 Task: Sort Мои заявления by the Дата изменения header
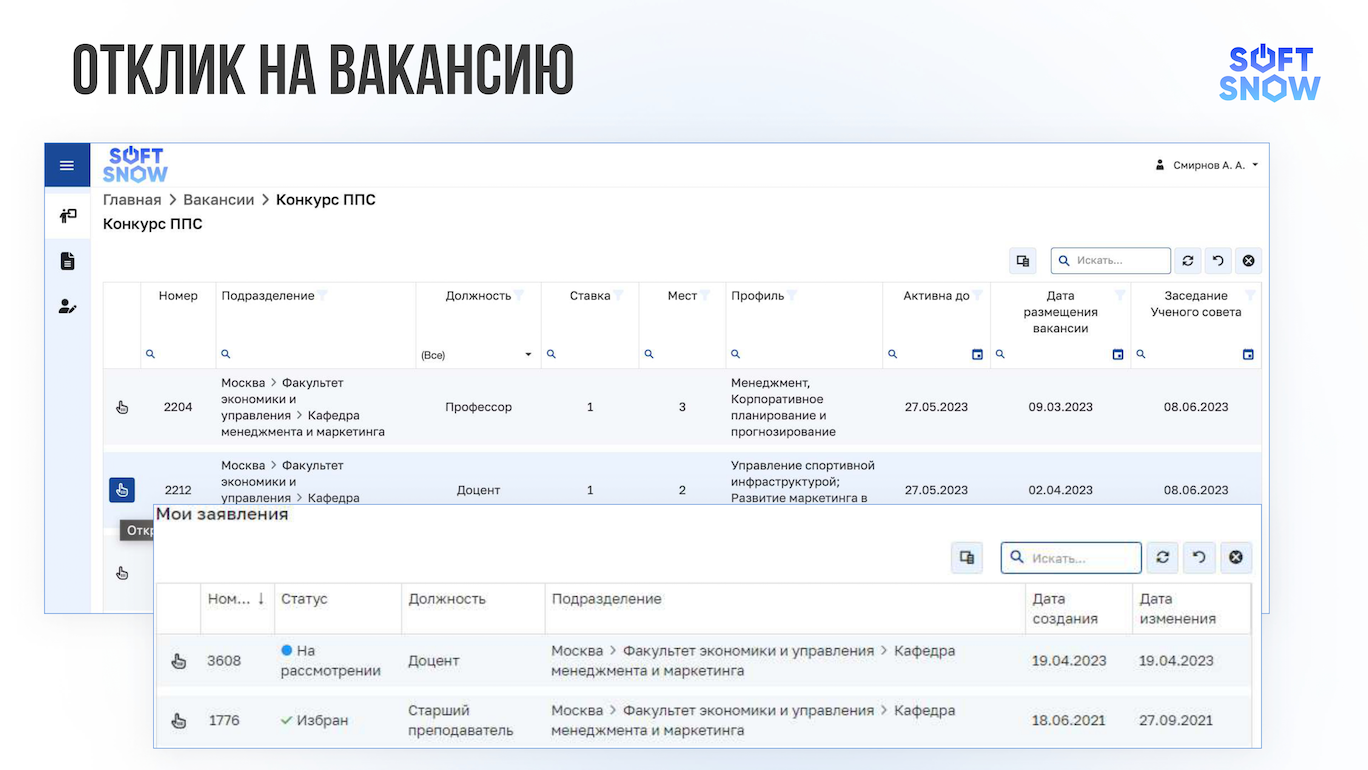tap(1178, 609)
